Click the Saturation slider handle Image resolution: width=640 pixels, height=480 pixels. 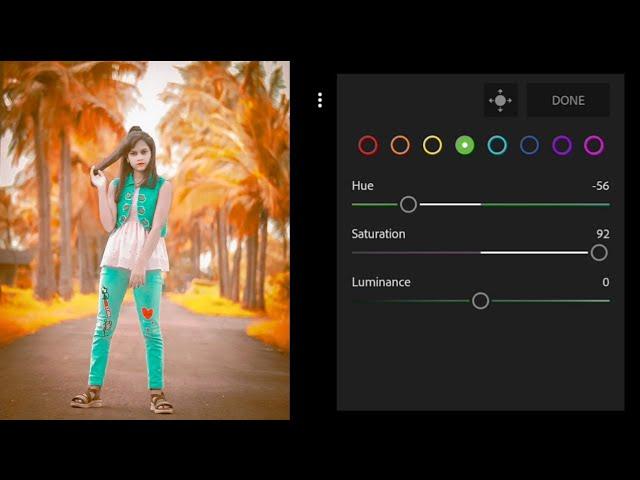(x=599, y=252)
